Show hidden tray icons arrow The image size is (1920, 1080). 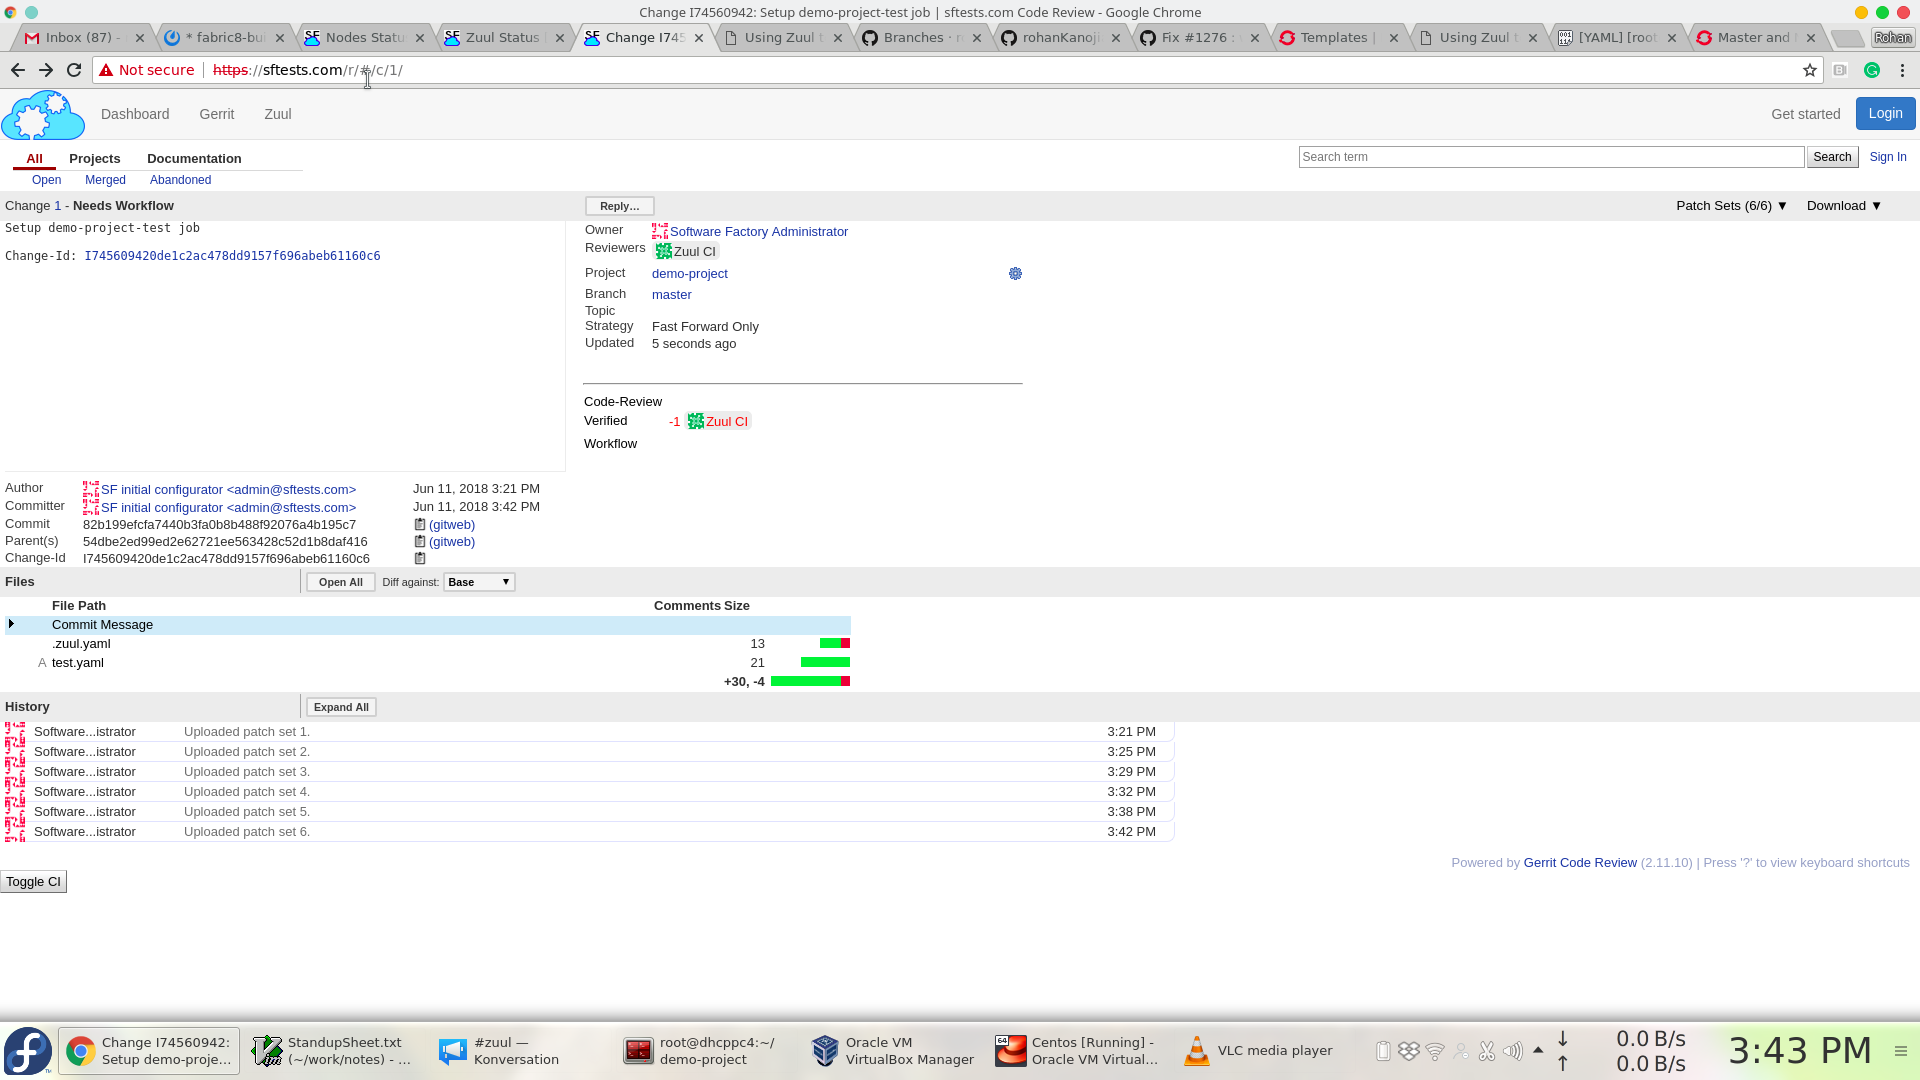(x=1538, y=1050)
